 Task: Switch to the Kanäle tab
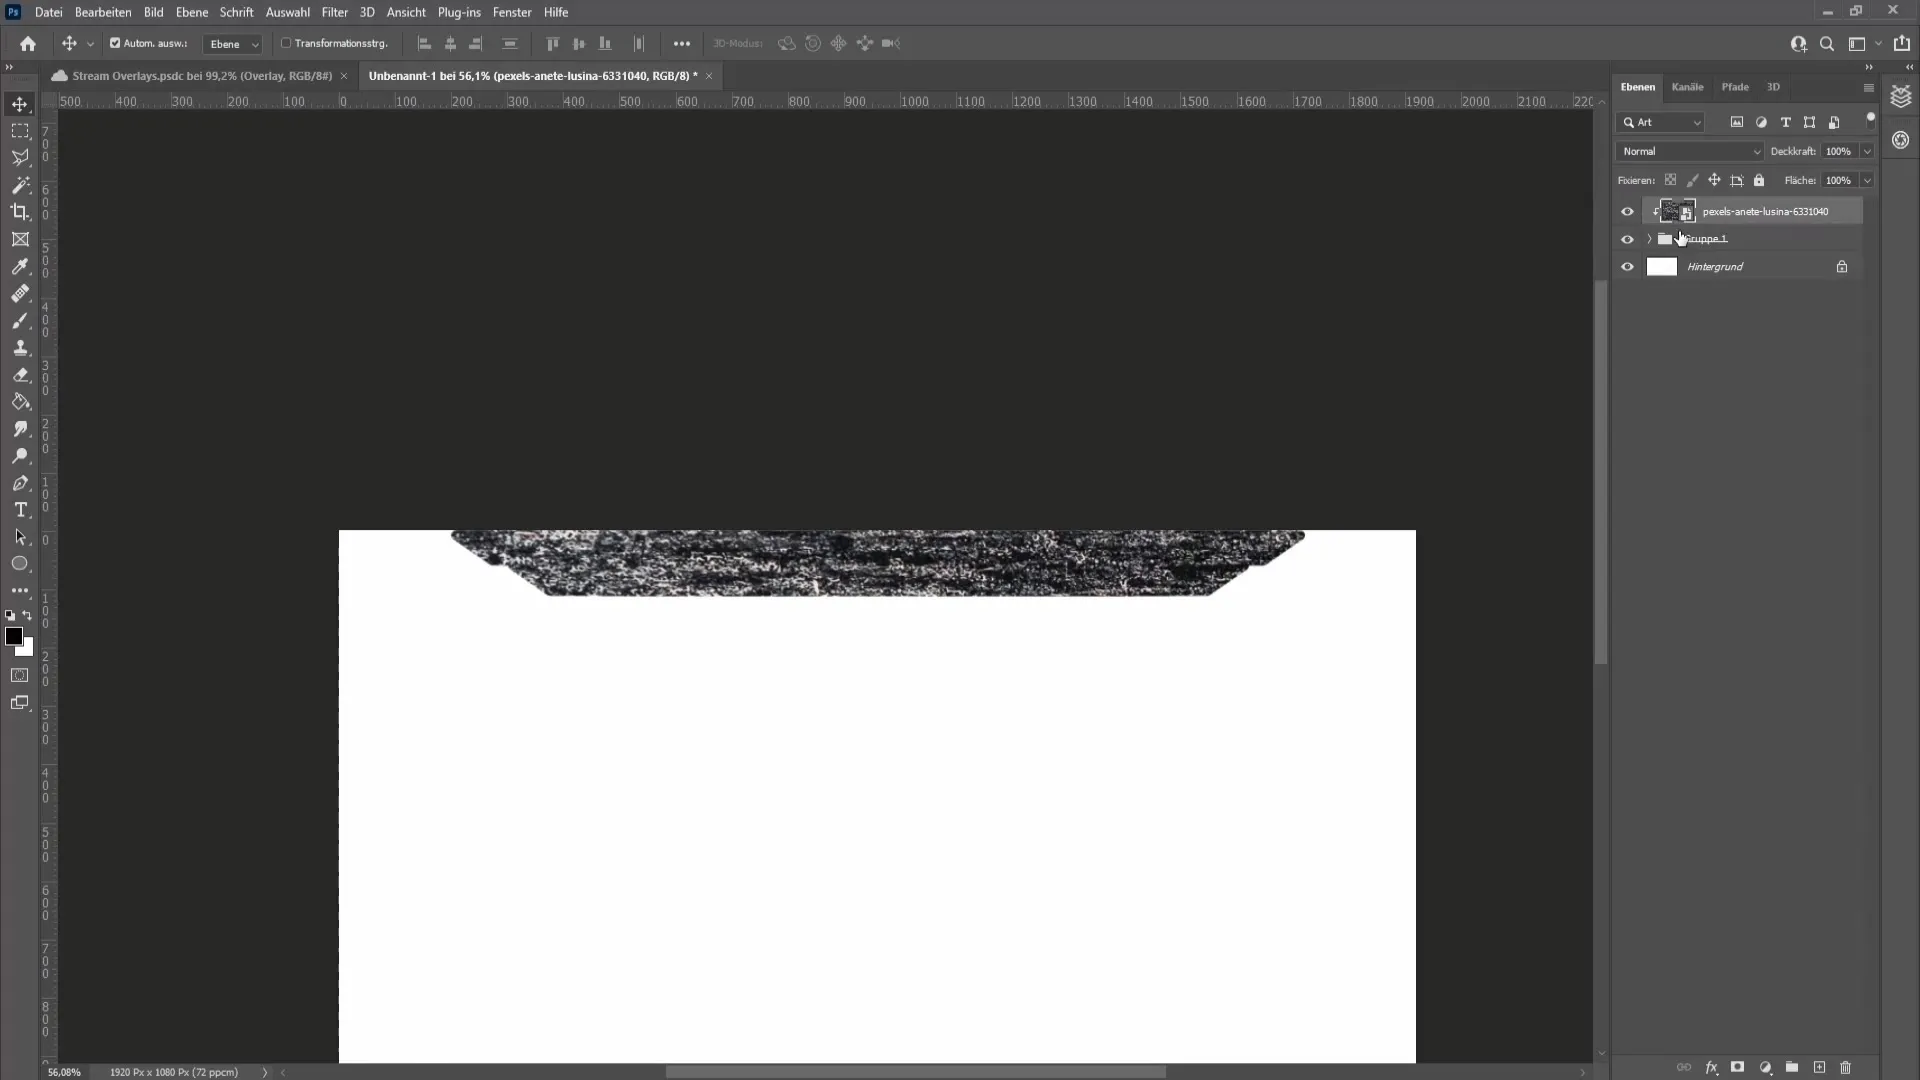(x=1688, y=87)
